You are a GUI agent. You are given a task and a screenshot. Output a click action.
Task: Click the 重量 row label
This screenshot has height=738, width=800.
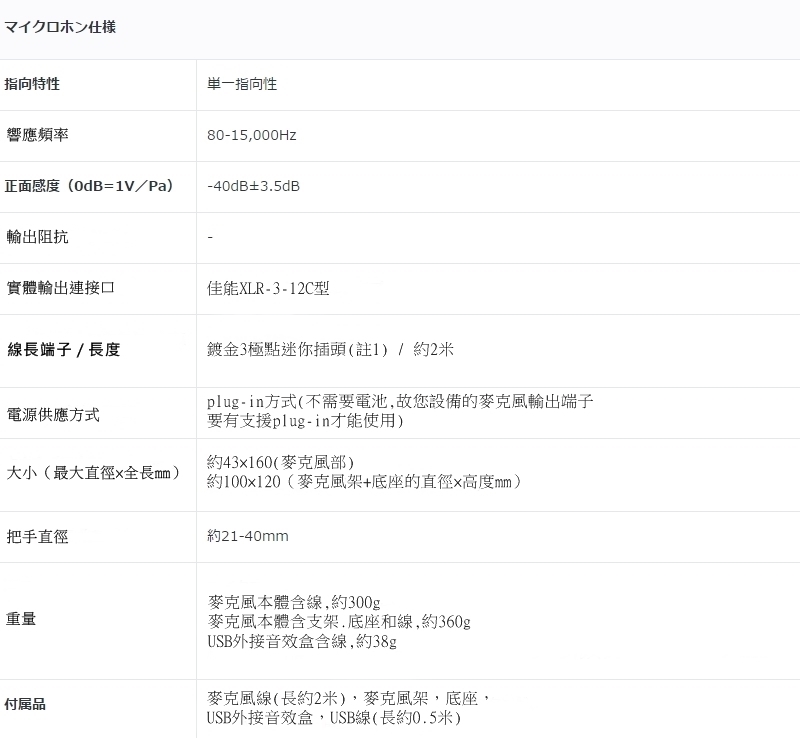click(x=21, y=620)
